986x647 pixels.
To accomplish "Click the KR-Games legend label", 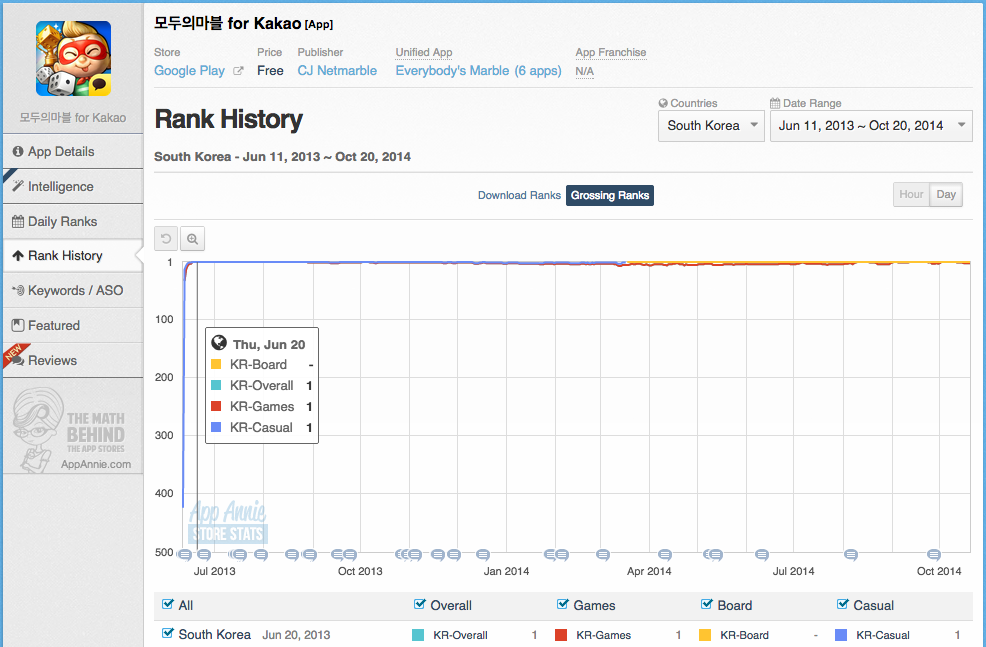I will [x=603, y=635].
